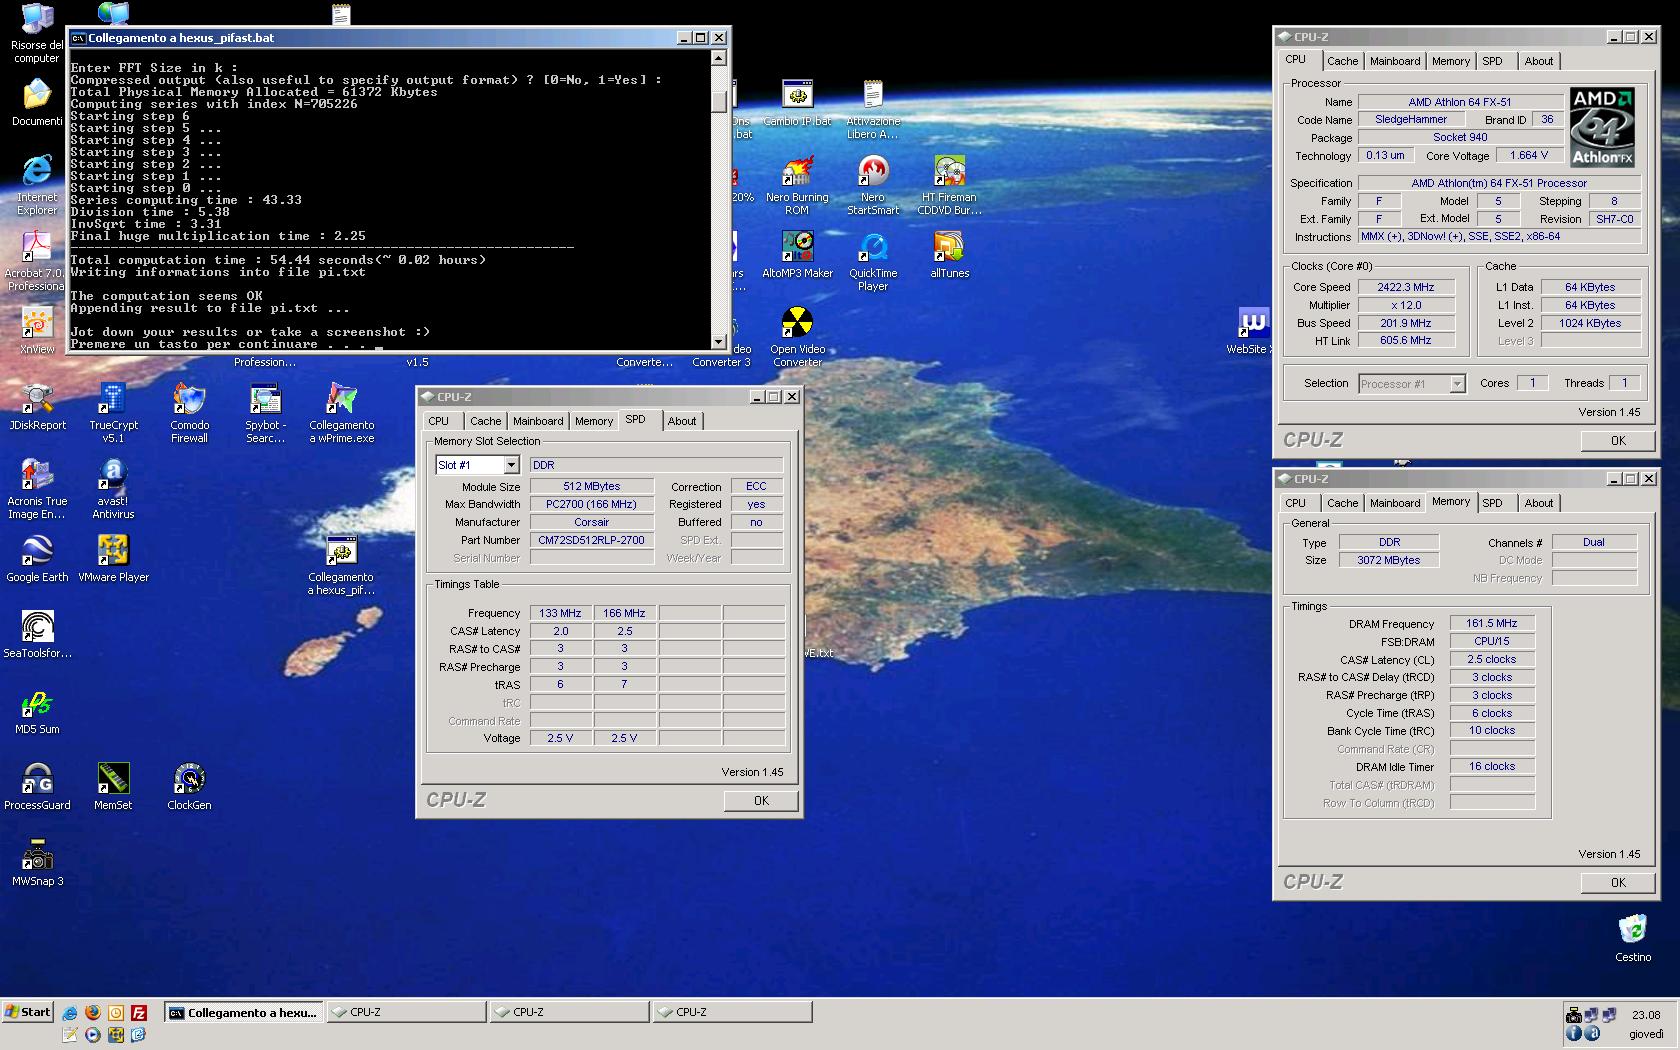Image resolution: width=1680 pixels, height=1050 pixels.
Task: Click the Size 3072 MBytes value
Action: click(1388, 560)
